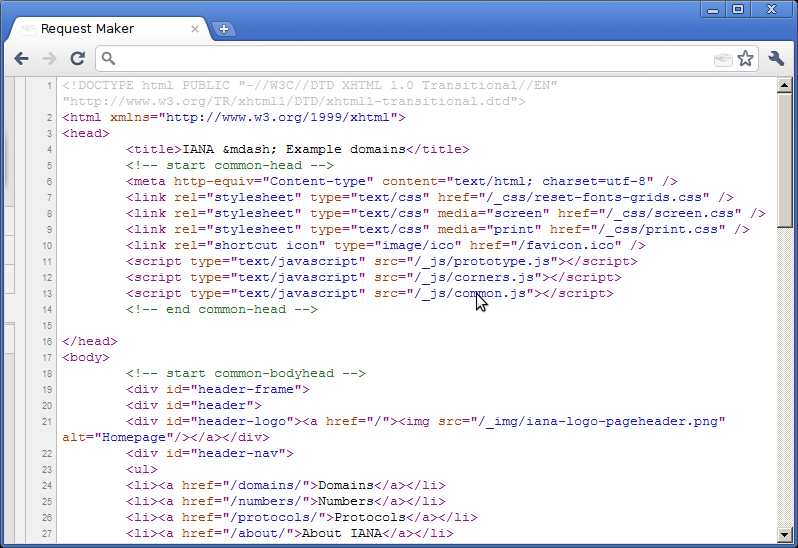Click the 'Numbers' list item text
The height and width of the screenshot is (548, 798).
346,501
